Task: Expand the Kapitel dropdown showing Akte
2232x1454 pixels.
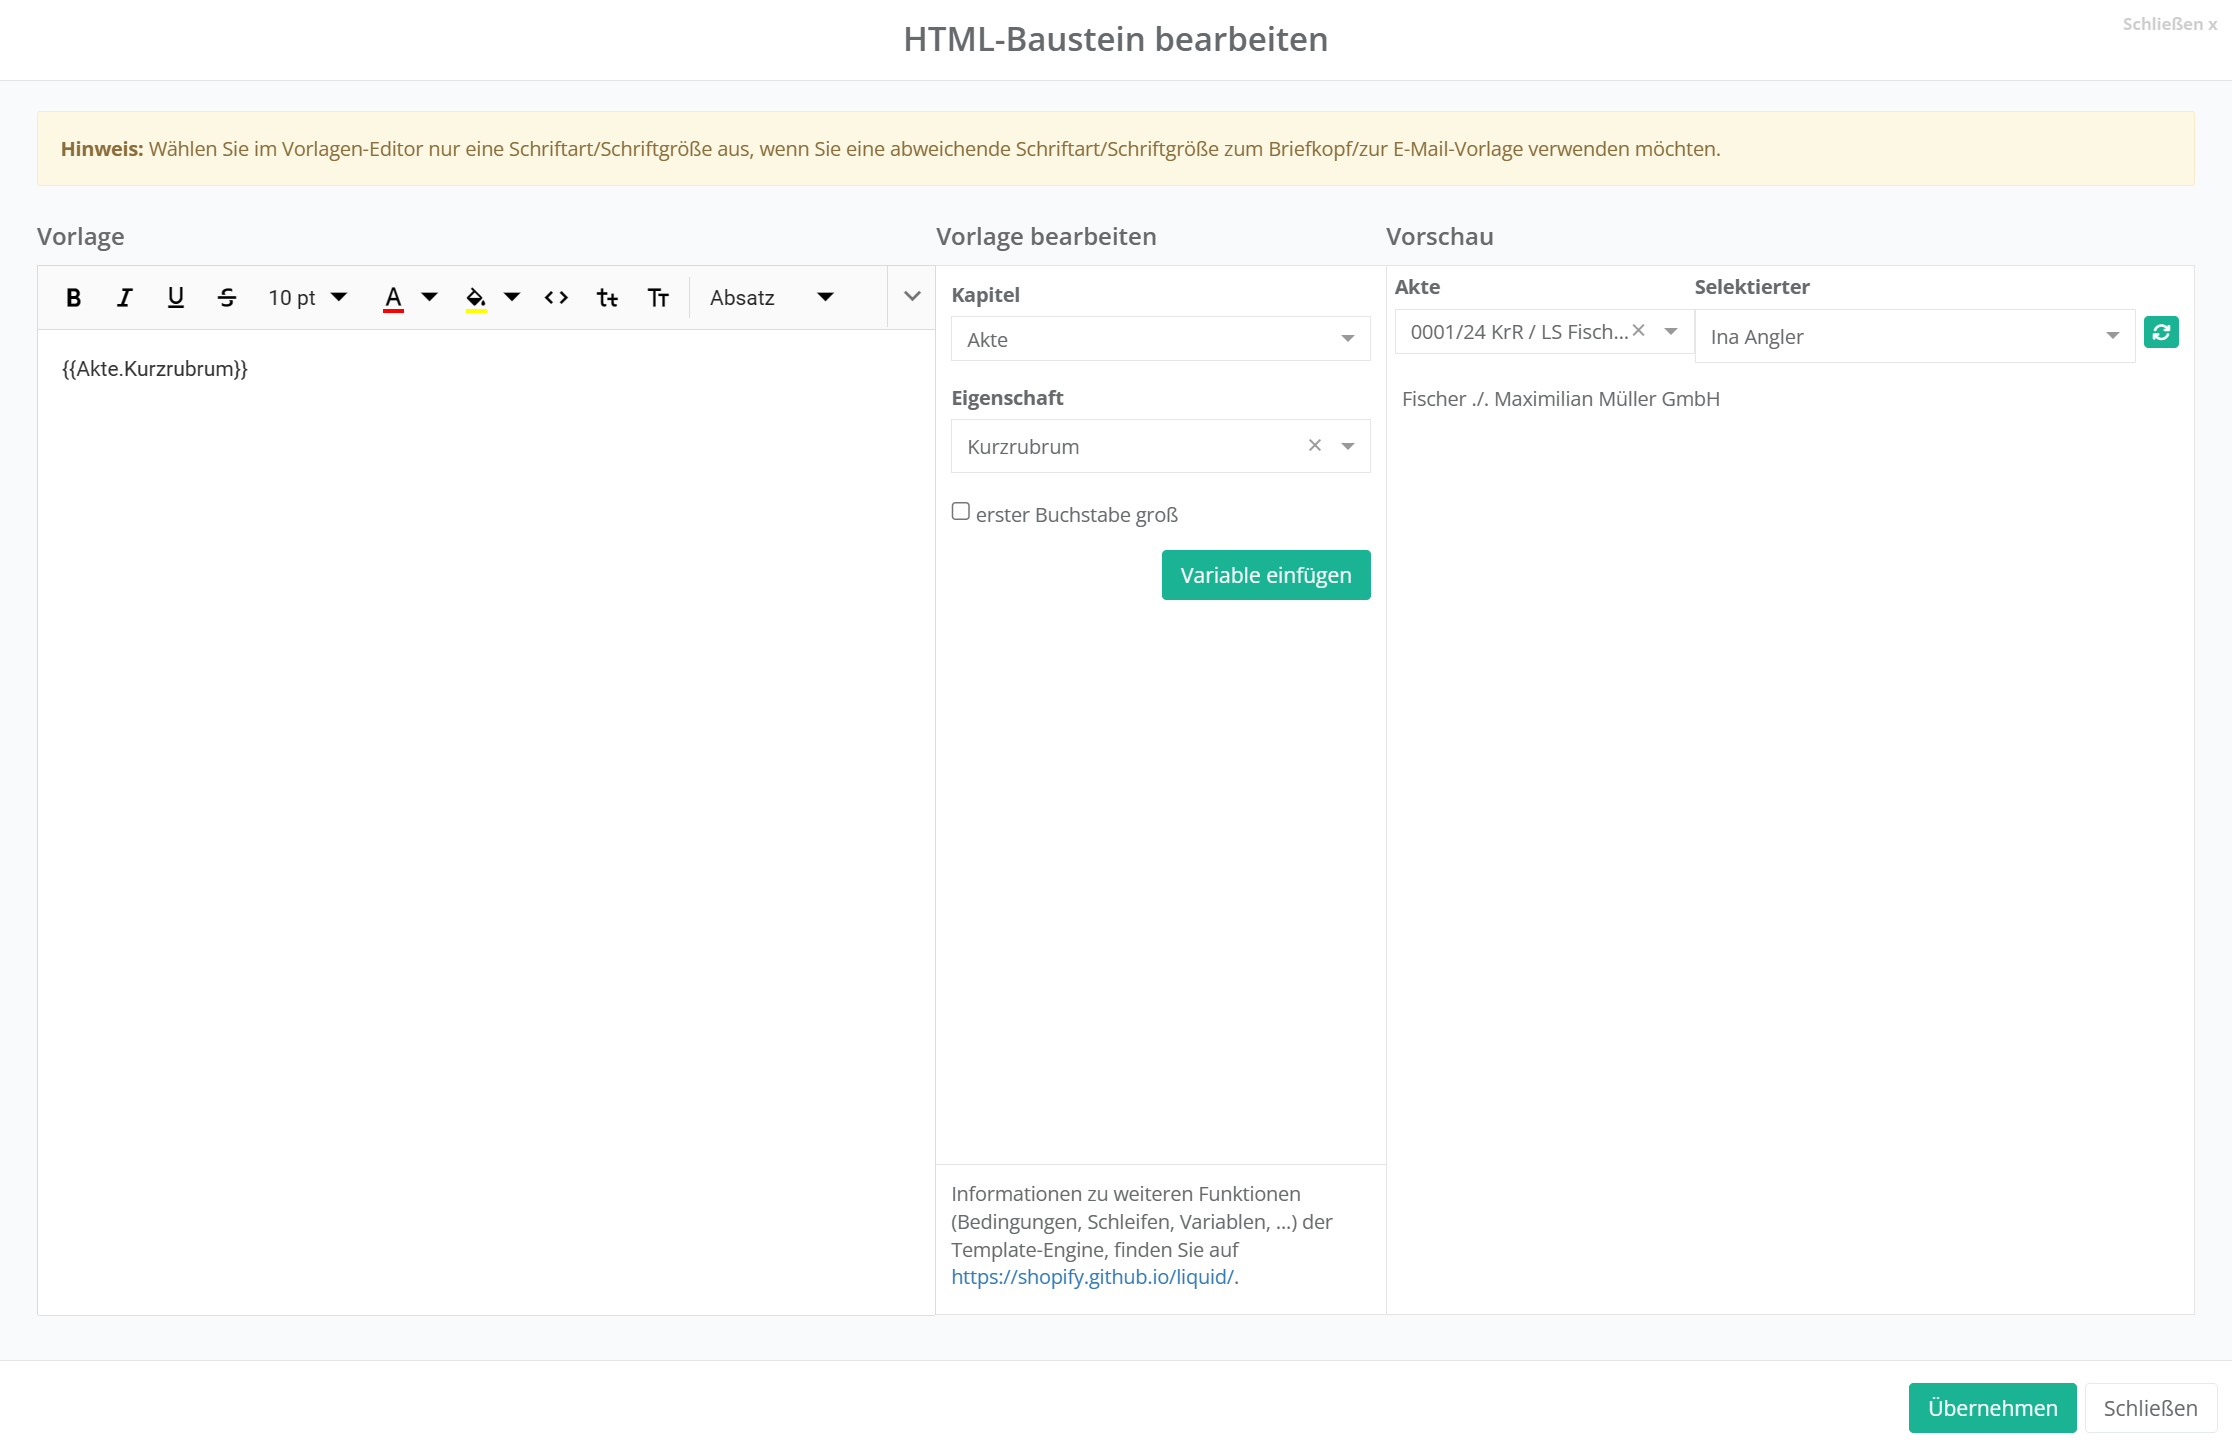Action: point(1160,339)
